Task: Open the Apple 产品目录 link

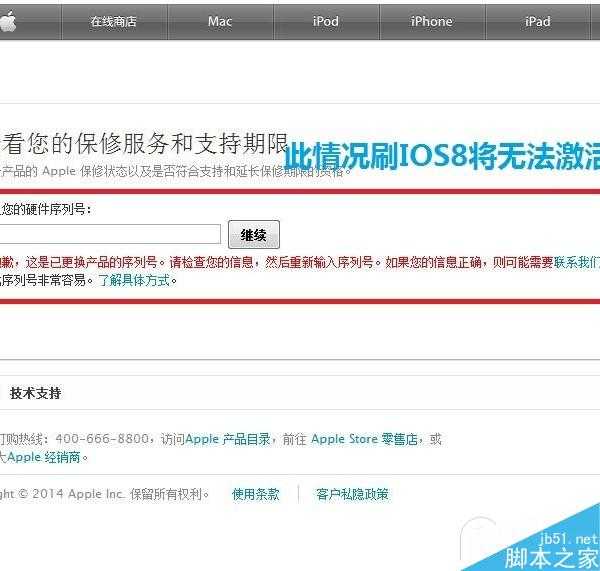Action: click(x=228, y=439)
